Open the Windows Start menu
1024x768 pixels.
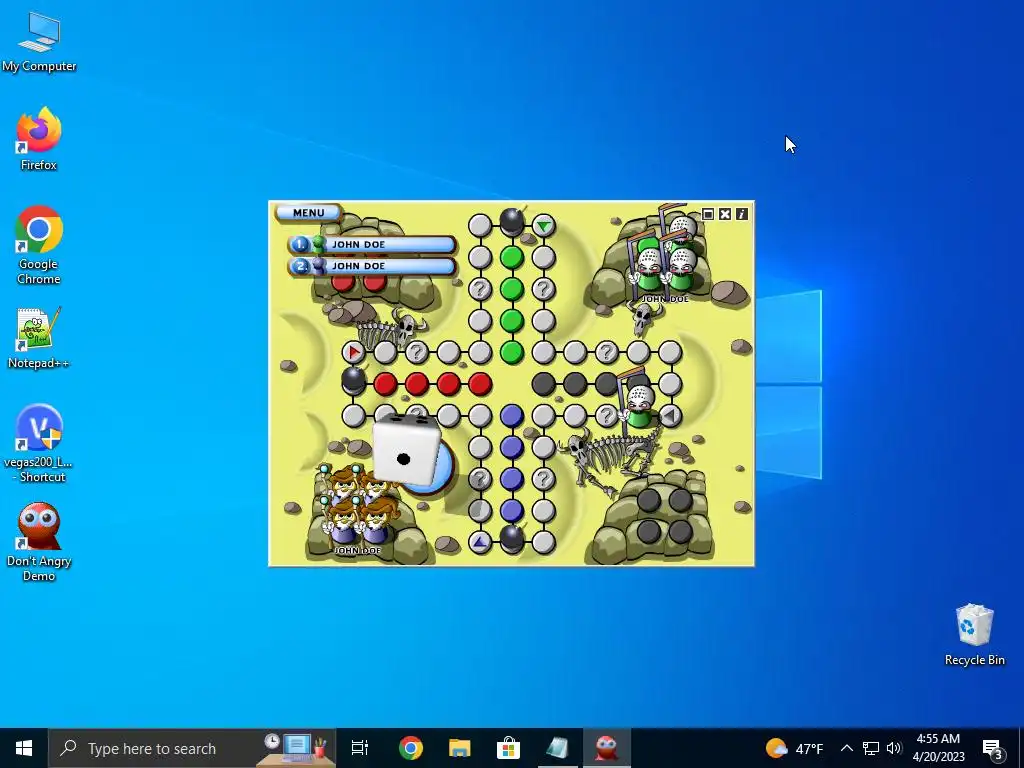(x=24, y=748)
